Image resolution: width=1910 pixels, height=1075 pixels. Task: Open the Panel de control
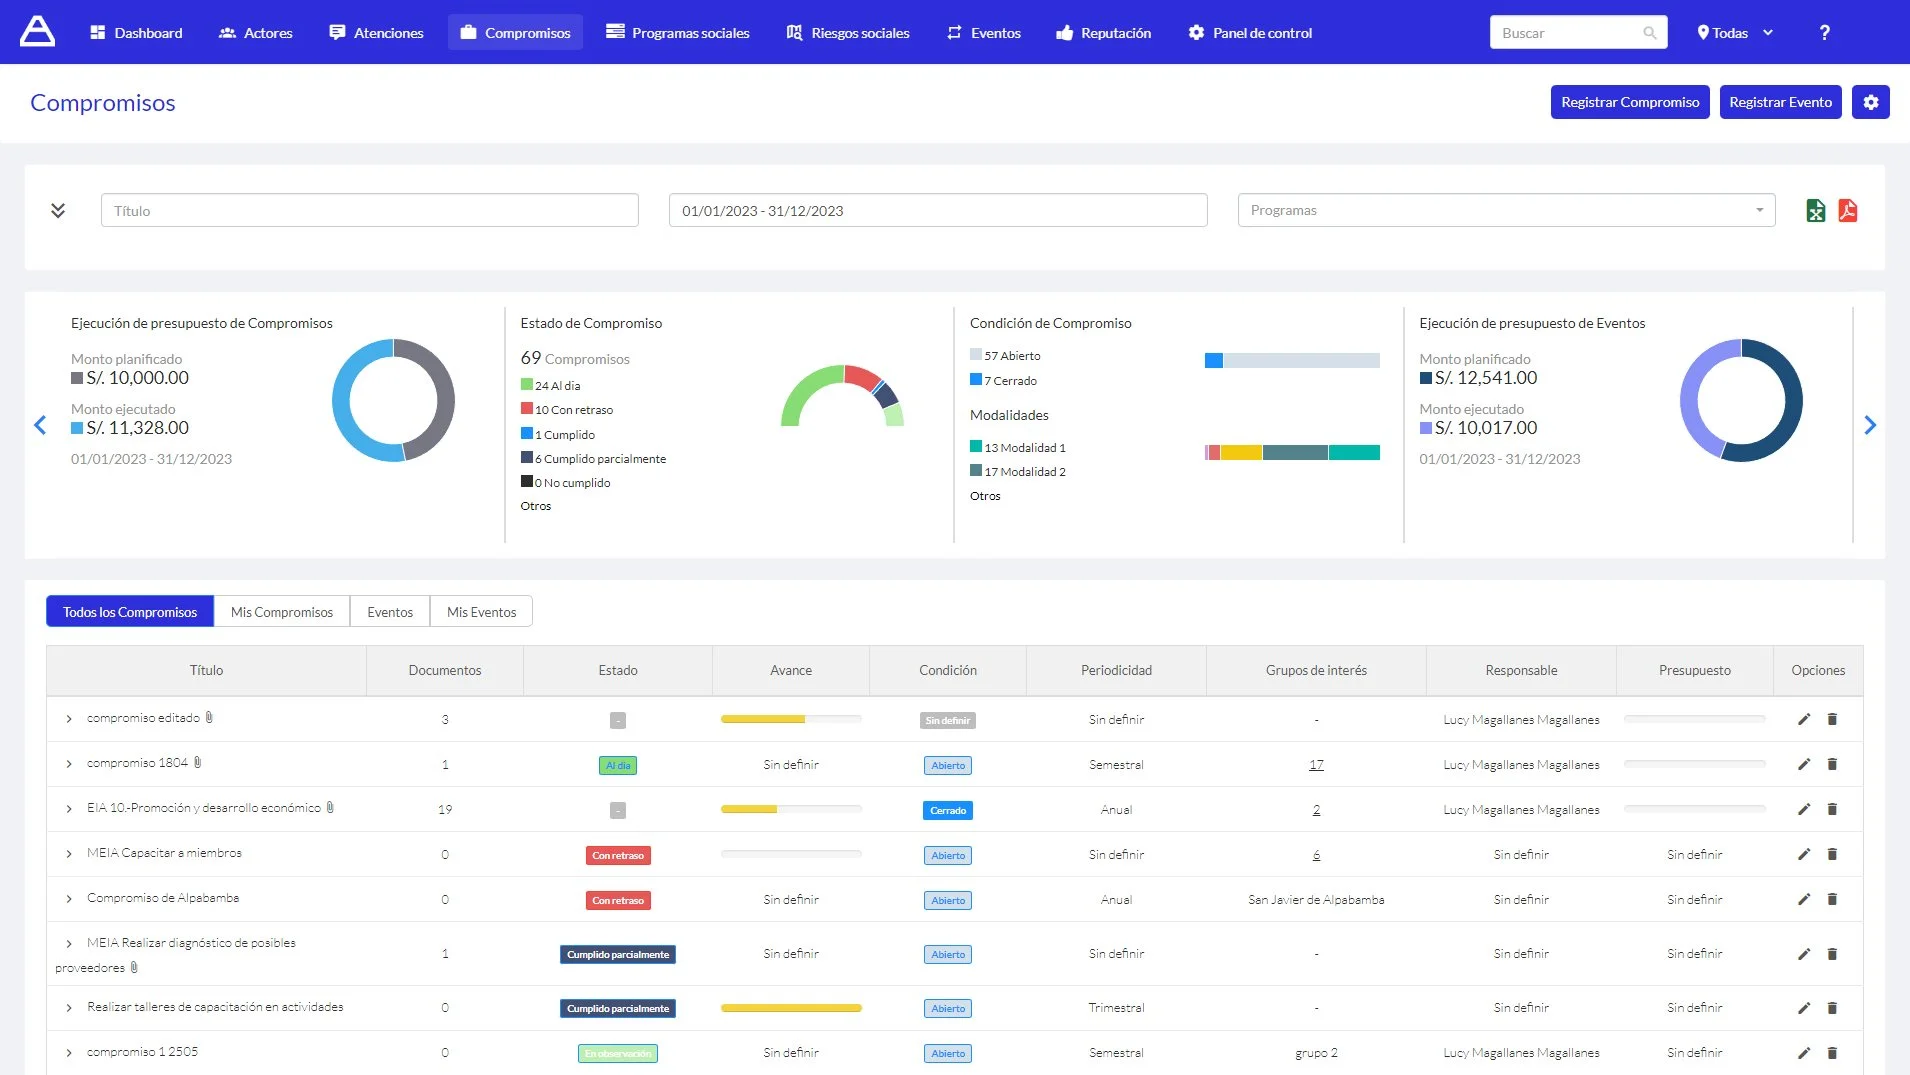[1250, 33]
